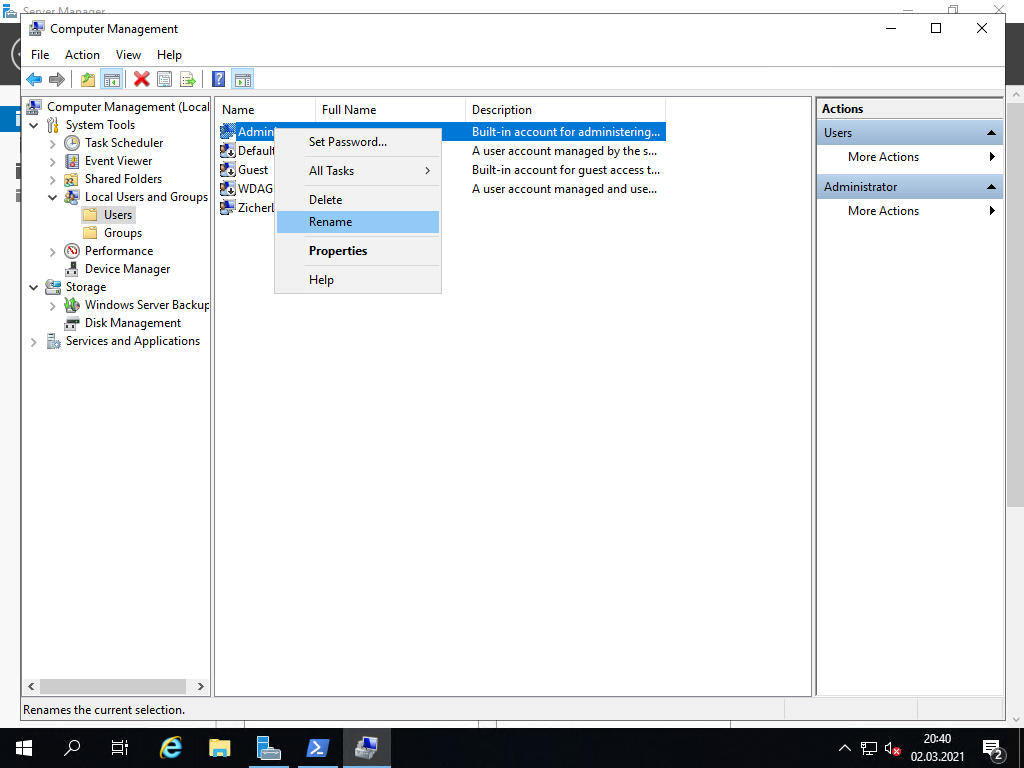
Task: Open Internet Explorer from the taskbar
Action: 172,747
